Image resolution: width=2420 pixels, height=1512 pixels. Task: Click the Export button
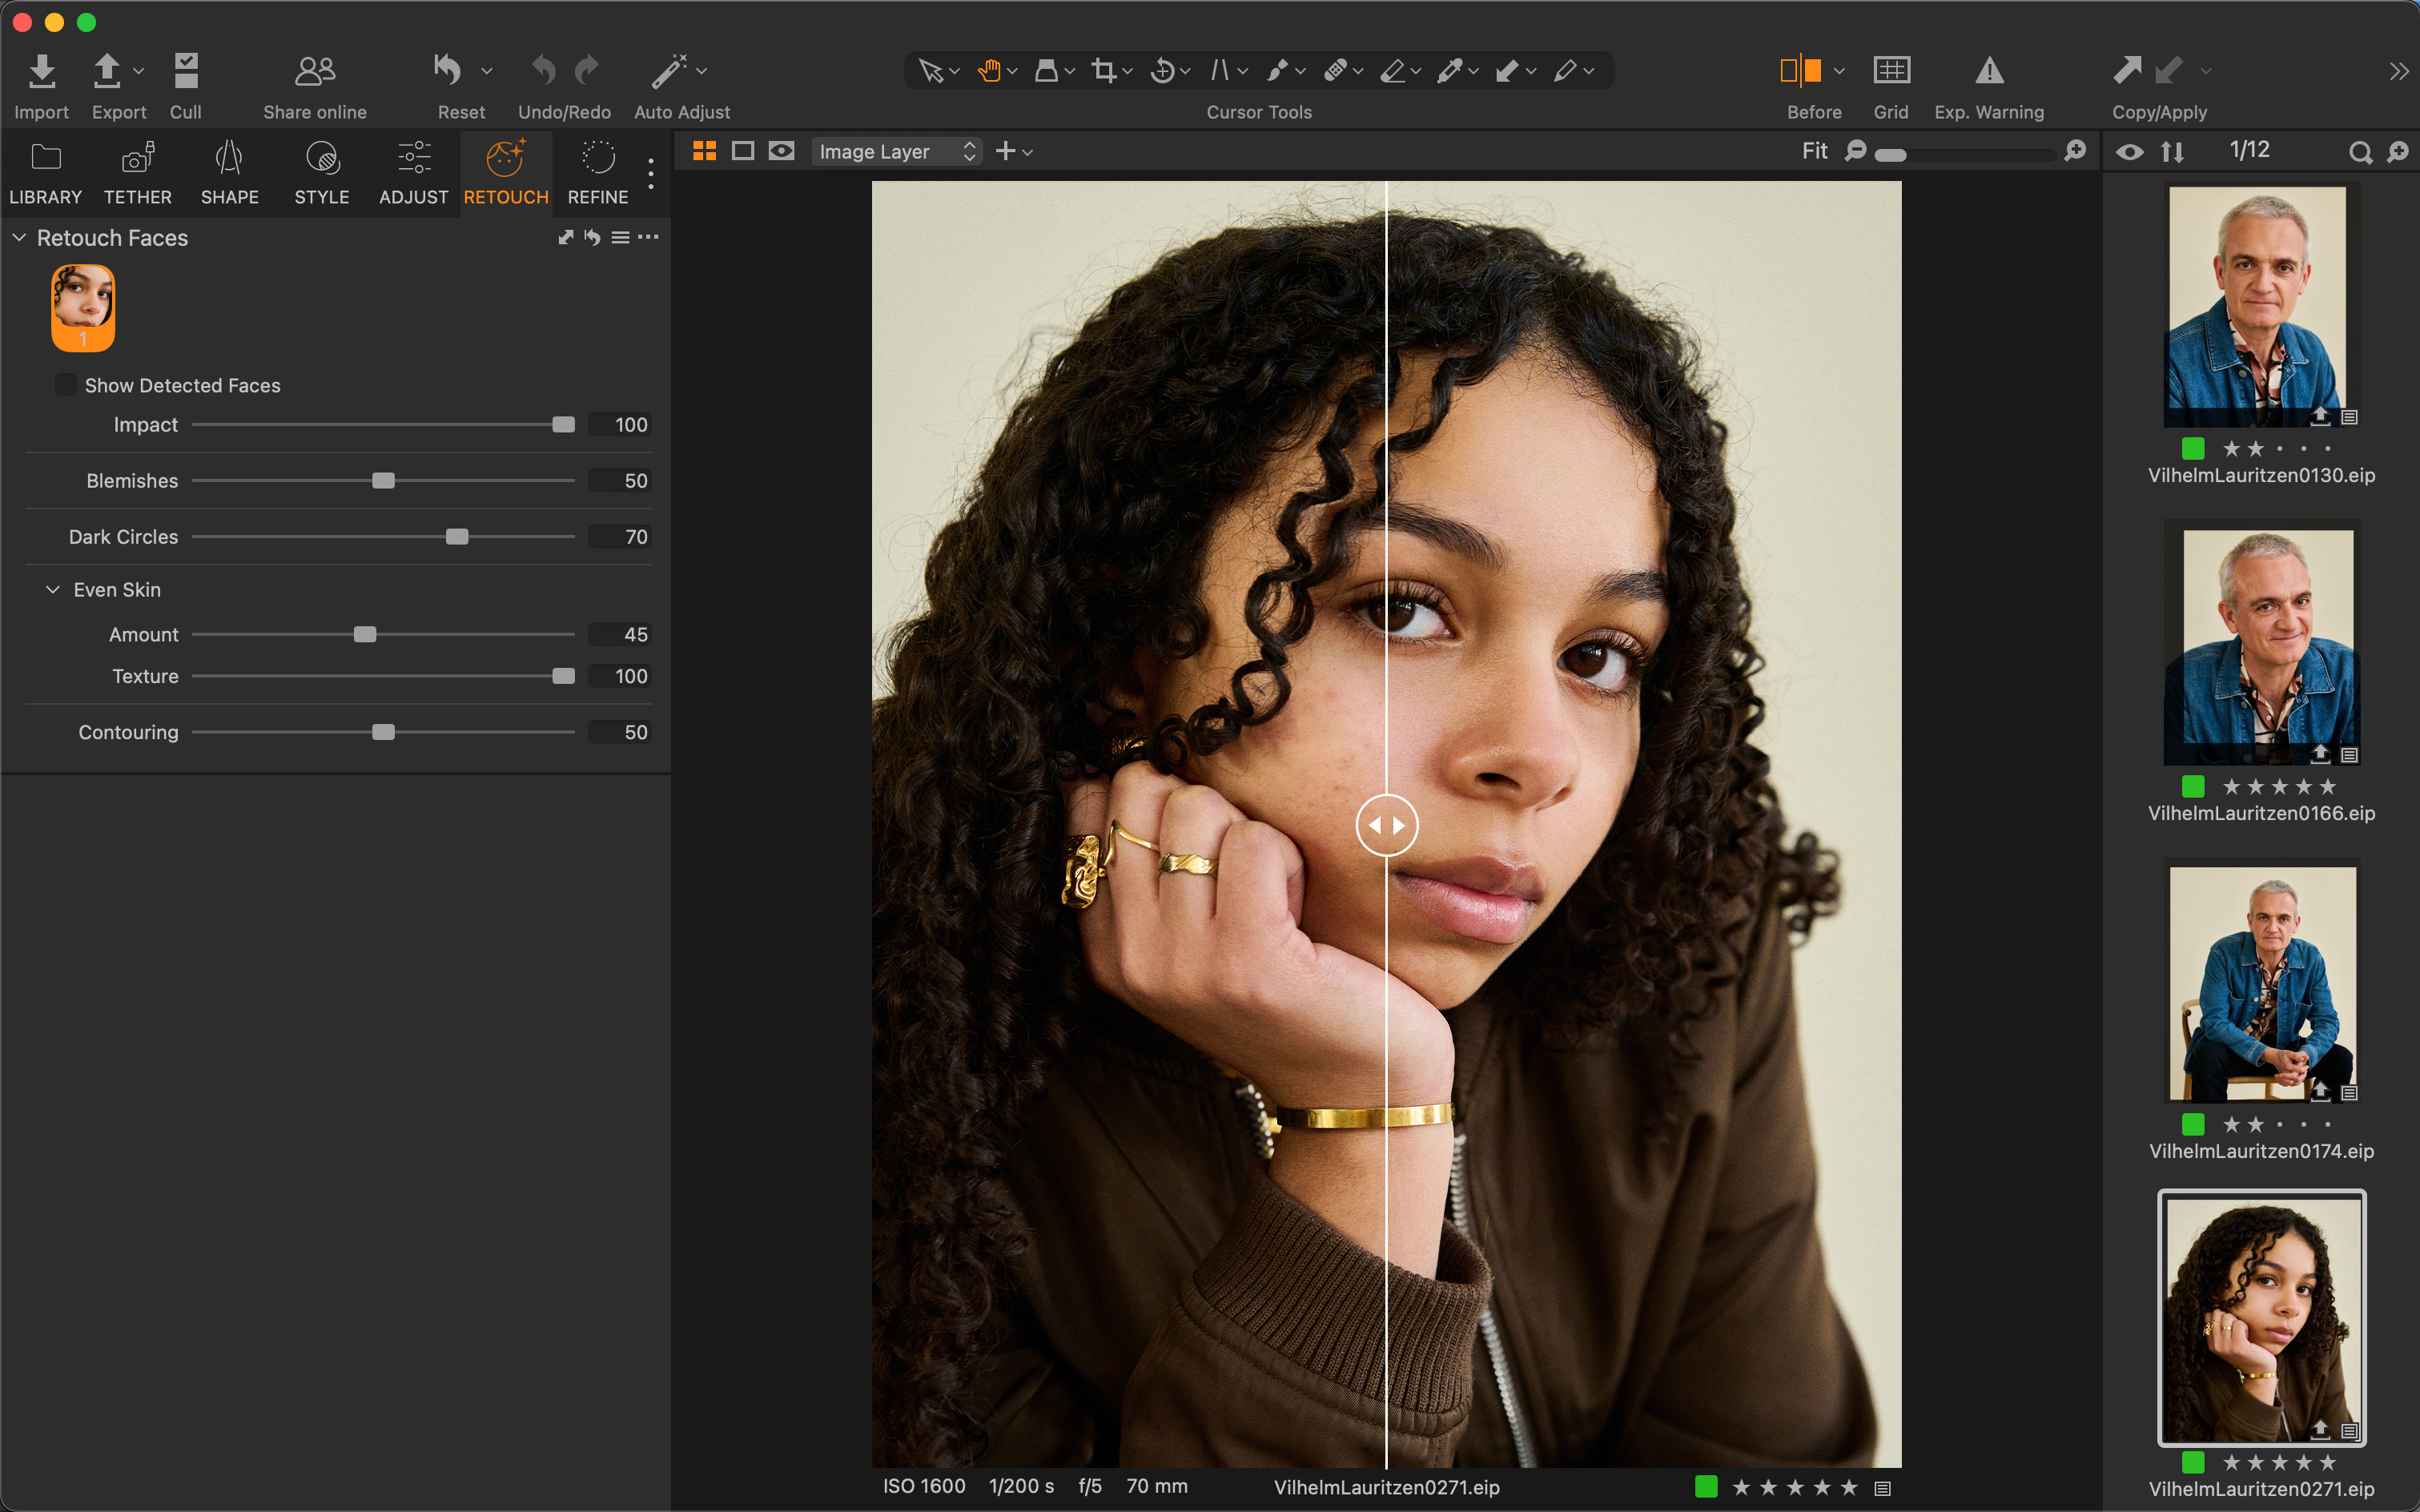pos(110,83)
